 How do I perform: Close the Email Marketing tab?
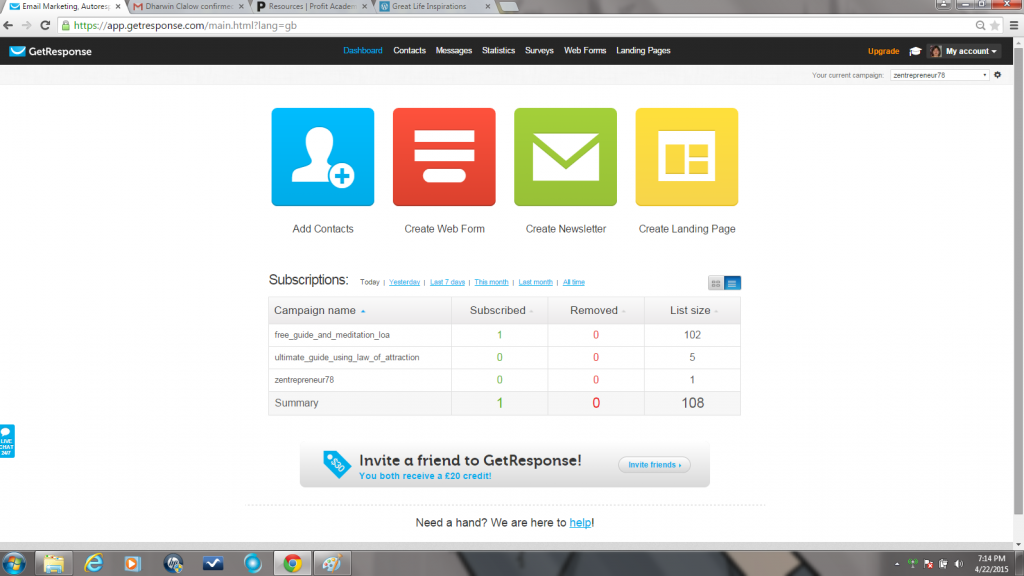click(x=118, y=7)
